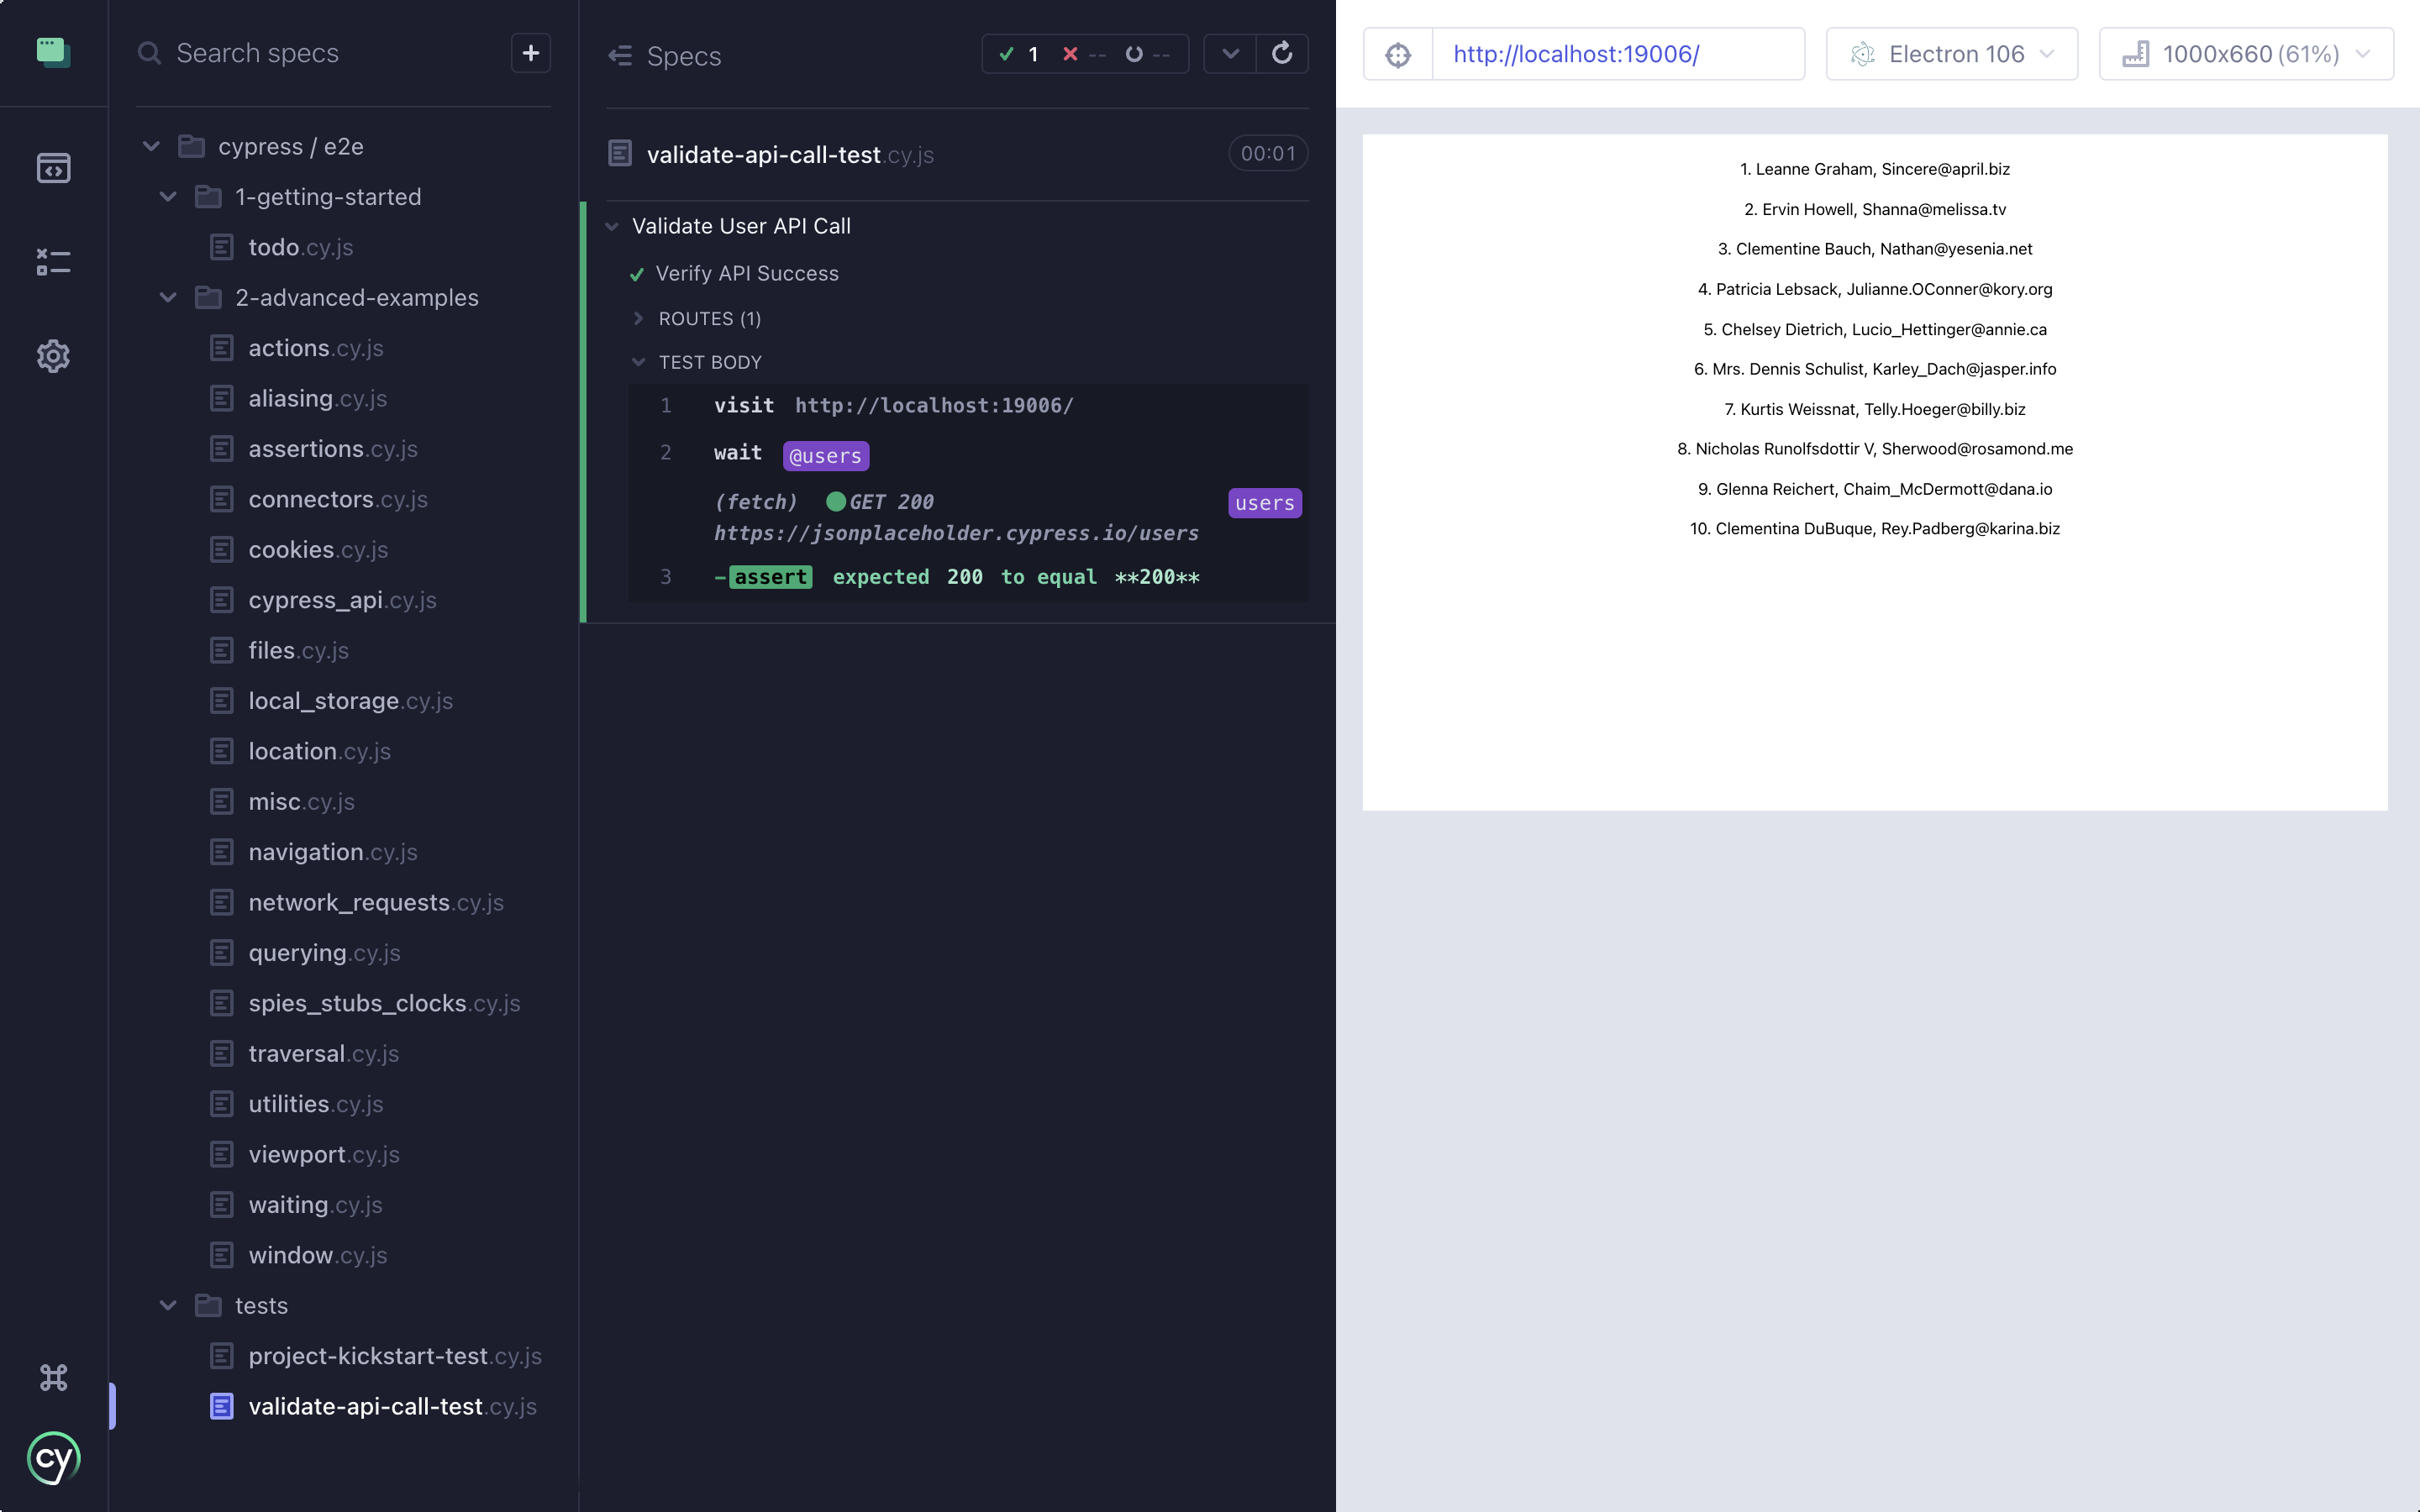Viewport: 2420px width, 1512px height.
Task: Click the selector playground icon in browser toolbar
Action: (x=1397, y=54)
